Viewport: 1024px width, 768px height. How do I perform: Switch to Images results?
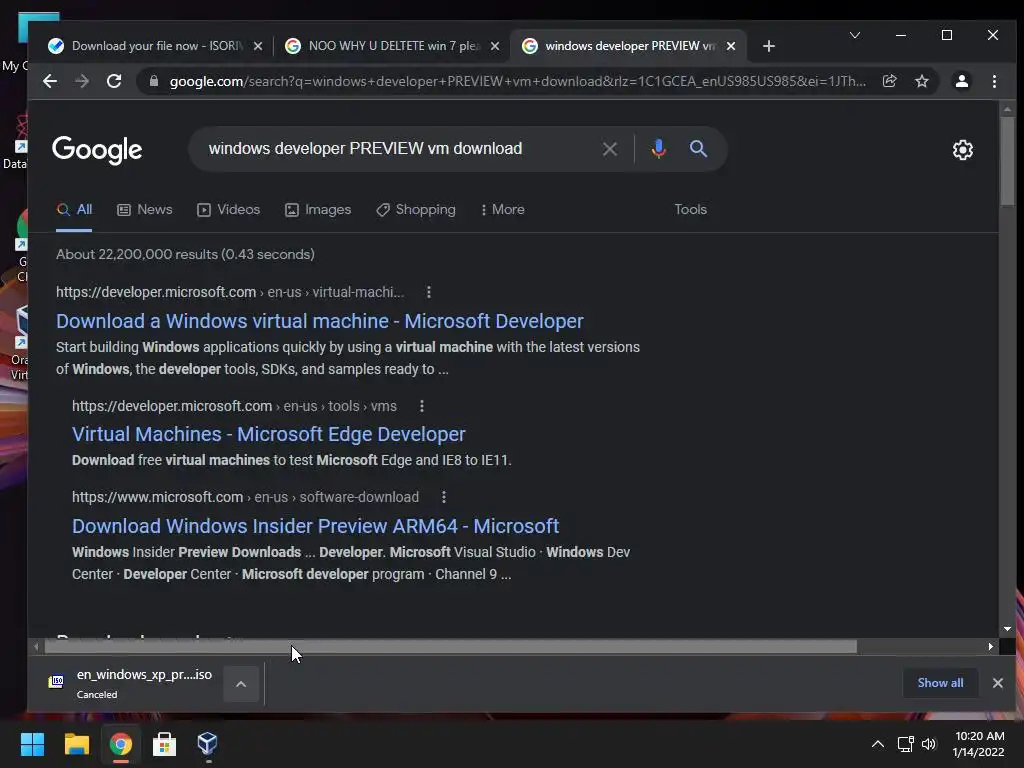(x=318, y=210)
